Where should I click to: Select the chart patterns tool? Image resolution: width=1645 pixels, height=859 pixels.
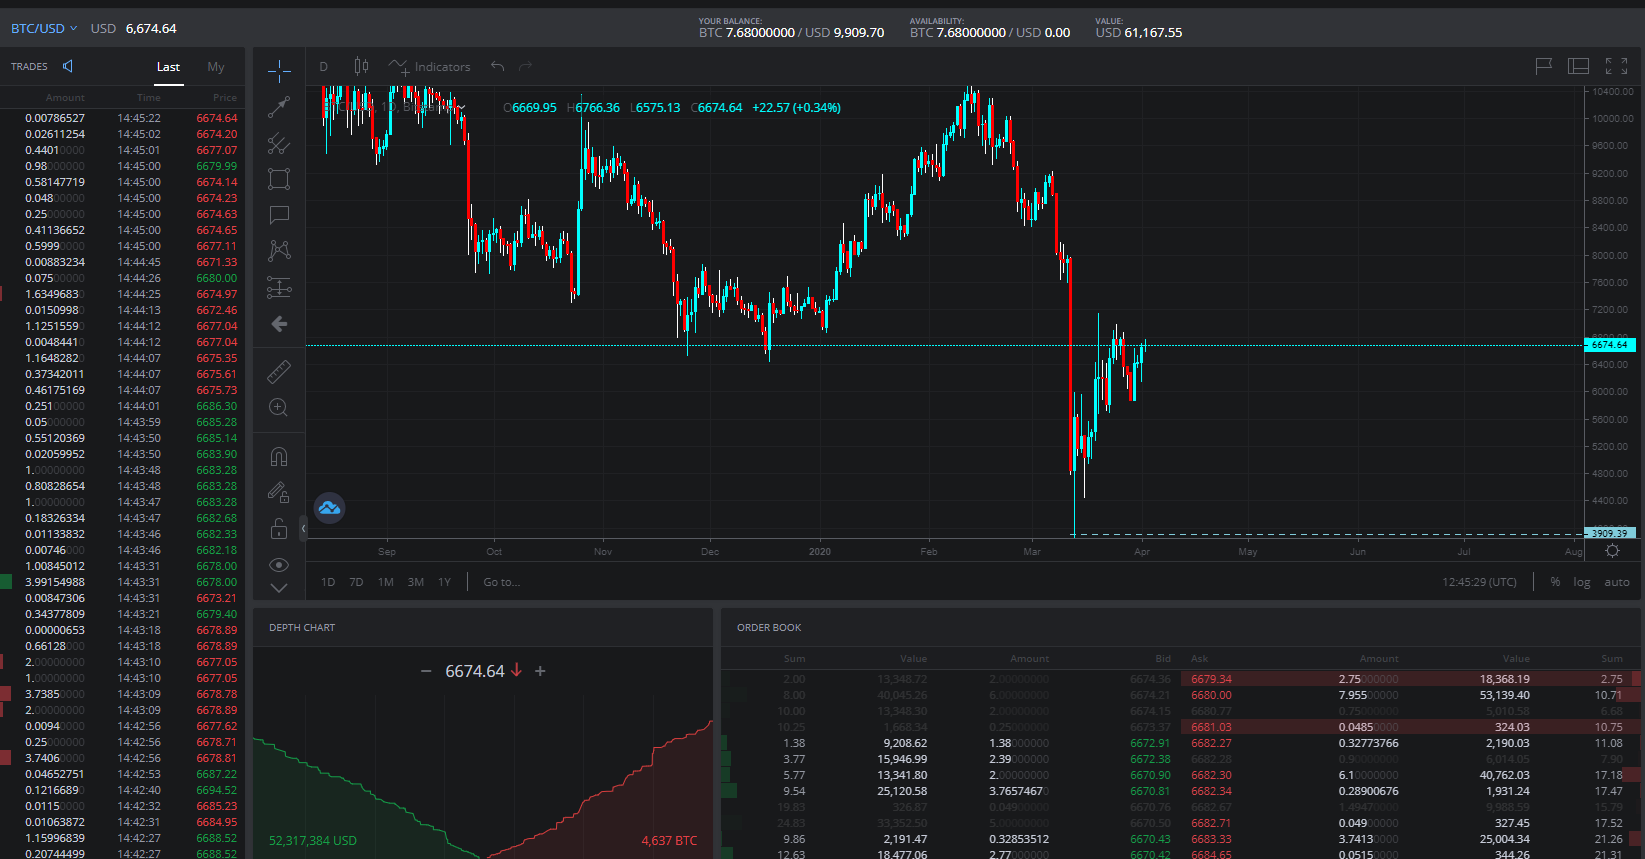[x=279, y=250]
